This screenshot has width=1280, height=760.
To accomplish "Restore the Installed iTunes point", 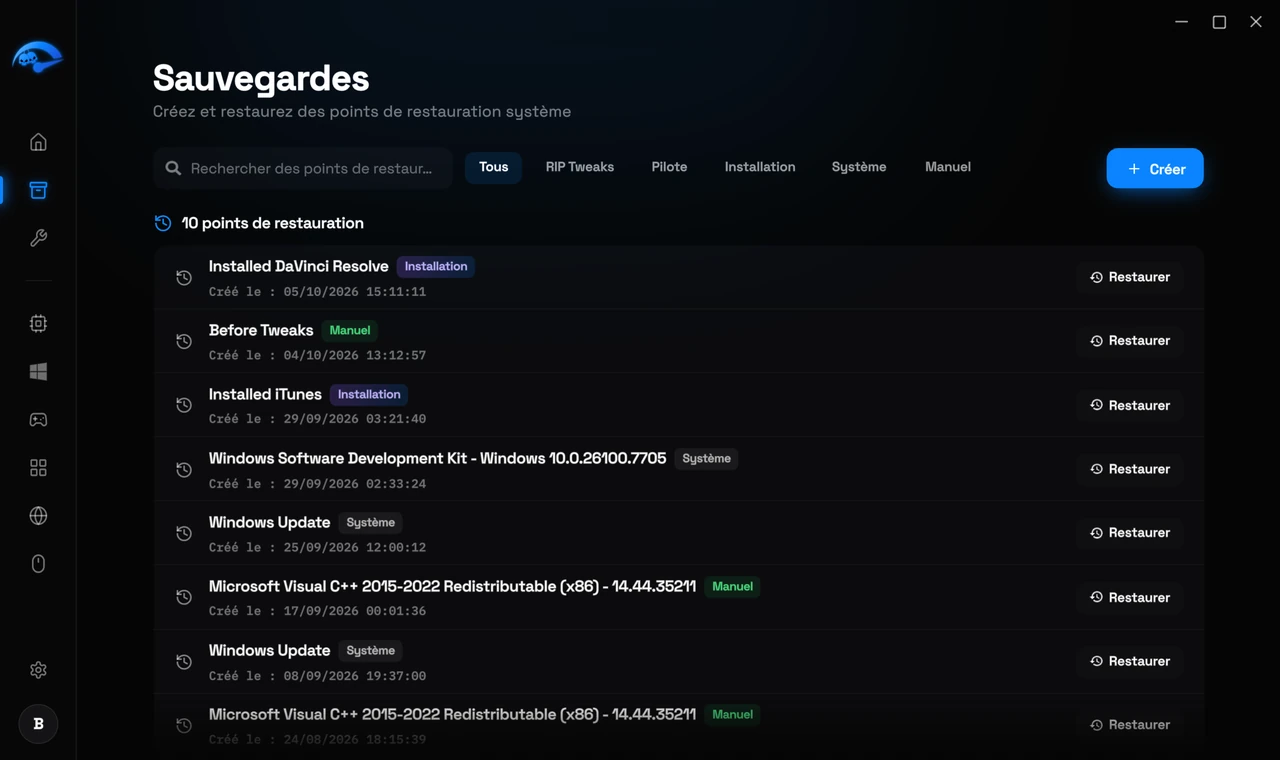I will pyautogui.click(x=1130, y=405).
